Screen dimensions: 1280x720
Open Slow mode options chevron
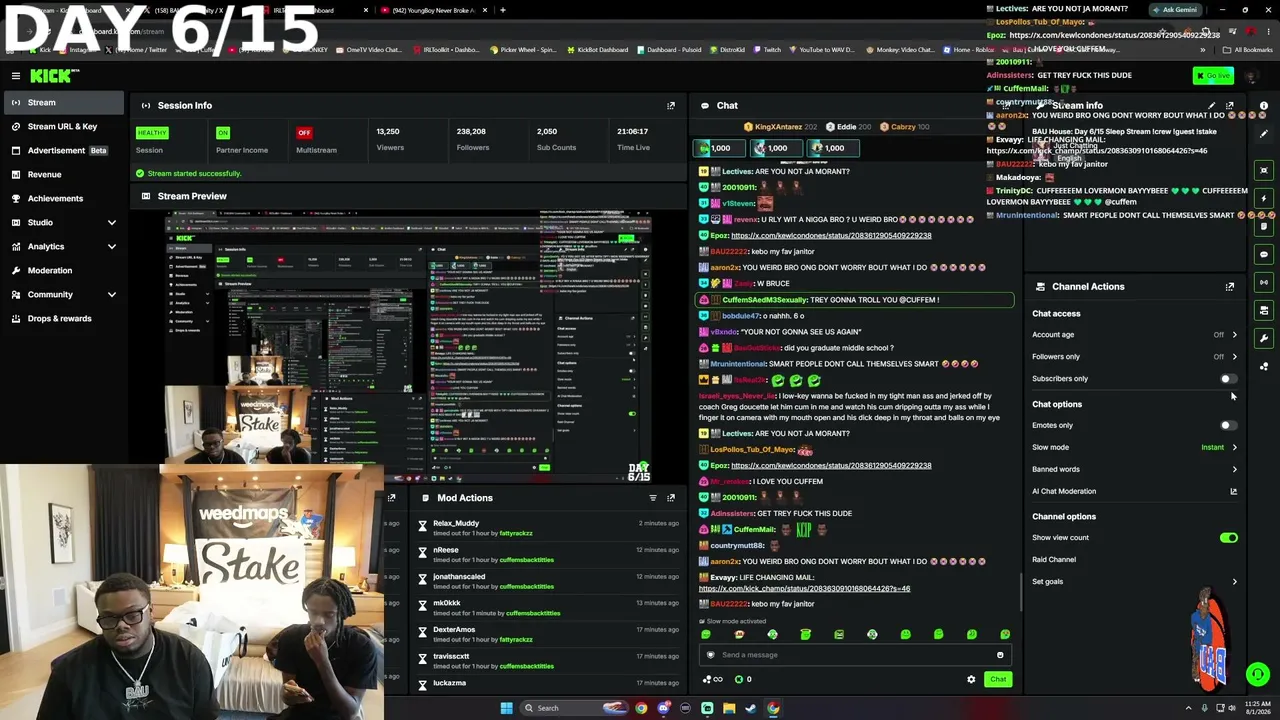pos(1234,447)
